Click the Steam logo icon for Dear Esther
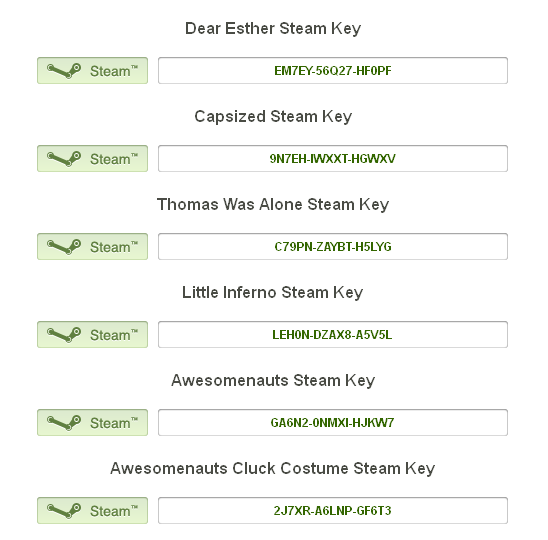 pos(64,71)
